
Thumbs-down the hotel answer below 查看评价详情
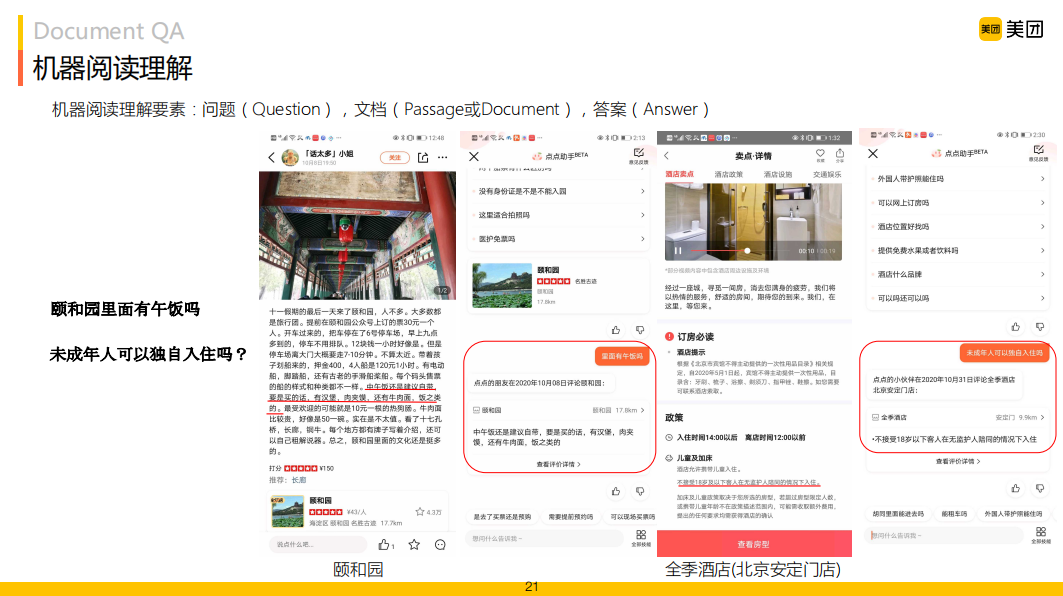pos(1040,488)
